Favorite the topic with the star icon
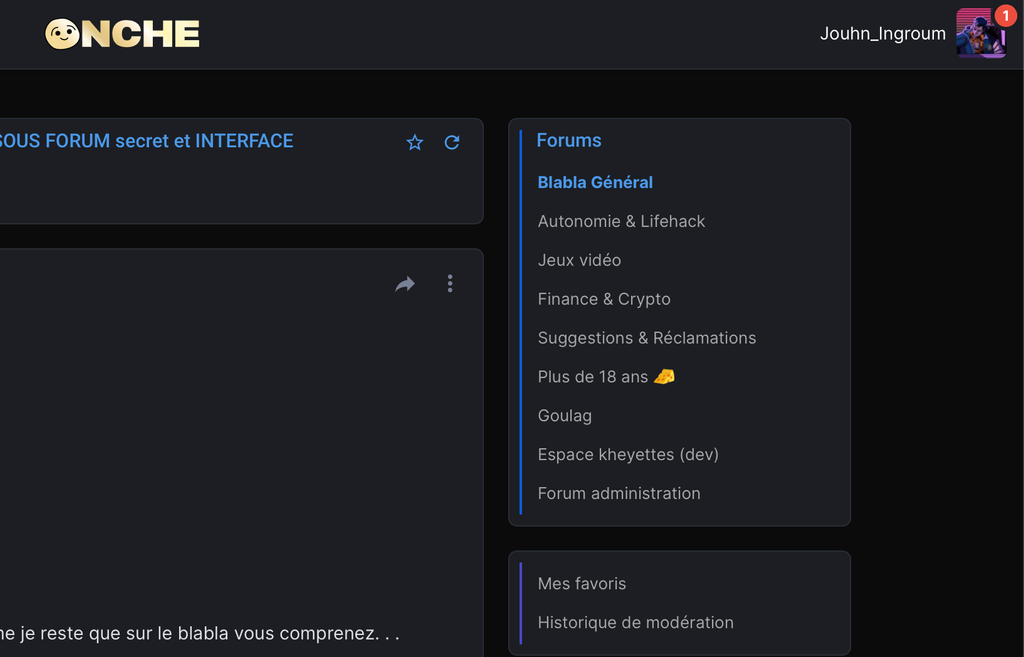Image resolution: width=1024 pixels, height=657 pixels. point(415,142)
